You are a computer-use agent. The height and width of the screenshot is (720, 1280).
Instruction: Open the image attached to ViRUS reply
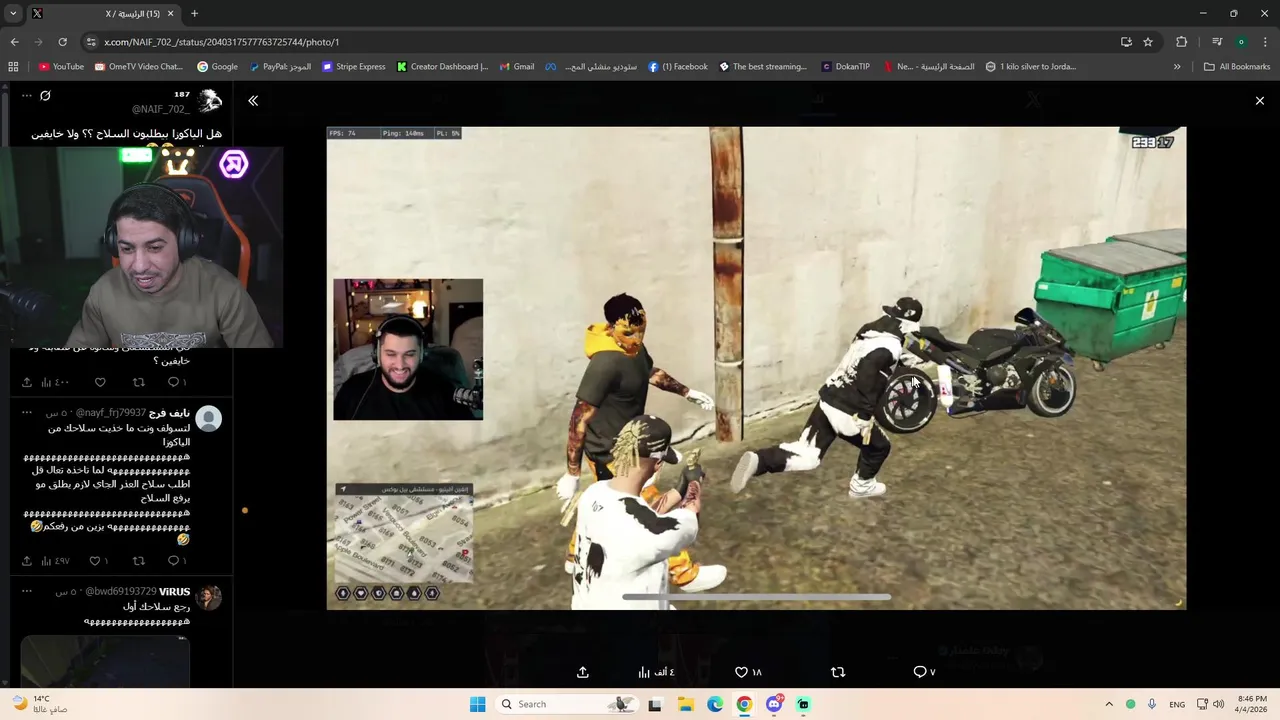point(105,661)
